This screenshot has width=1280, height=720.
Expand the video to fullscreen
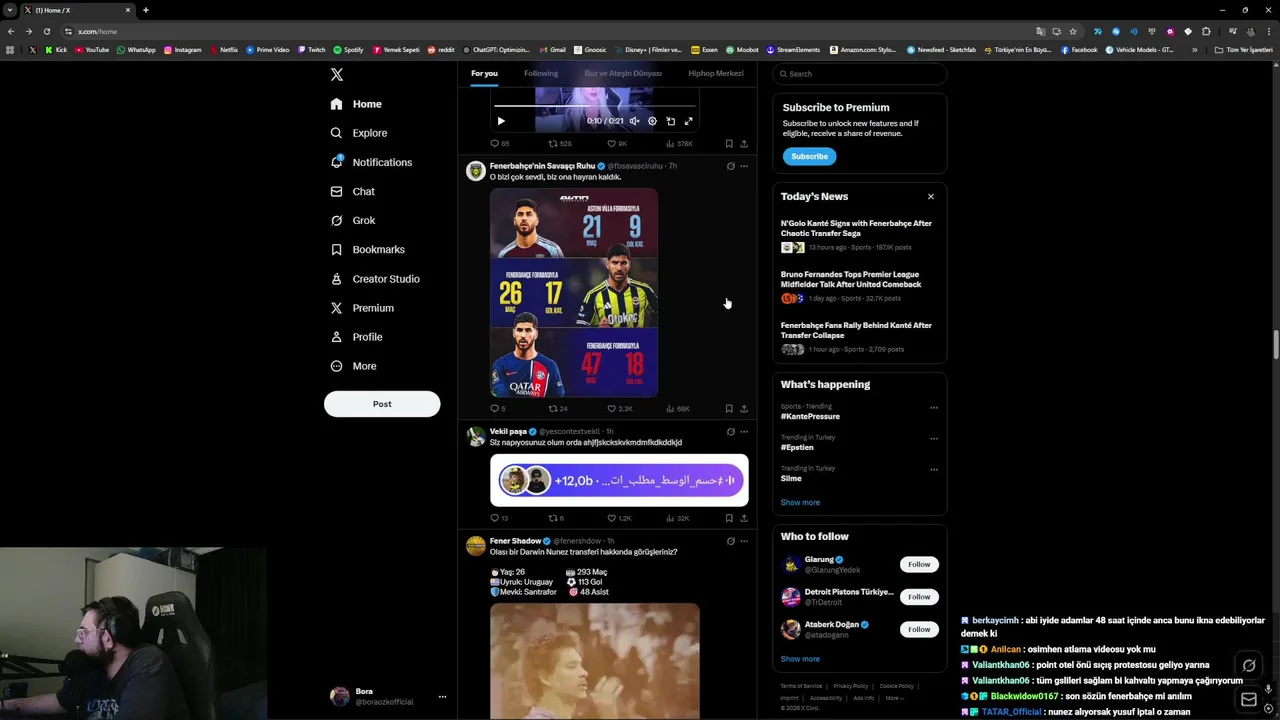(688, 121)
